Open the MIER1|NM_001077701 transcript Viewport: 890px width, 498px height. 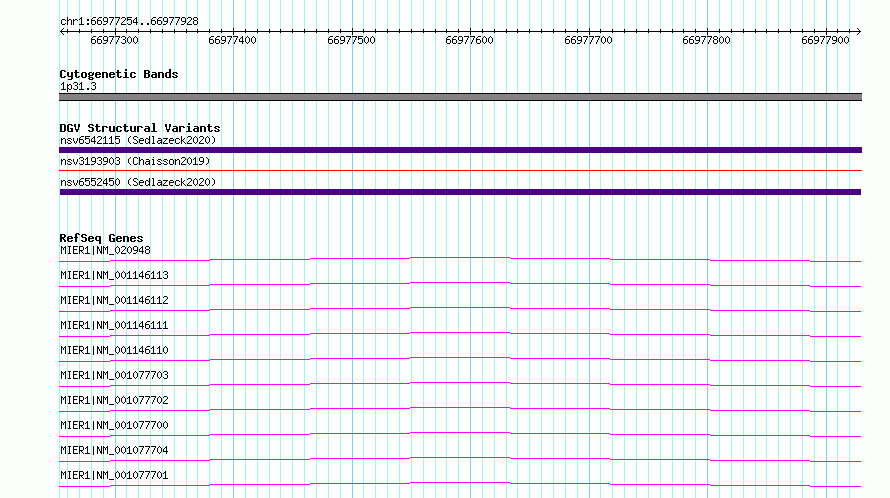point(114,475)
